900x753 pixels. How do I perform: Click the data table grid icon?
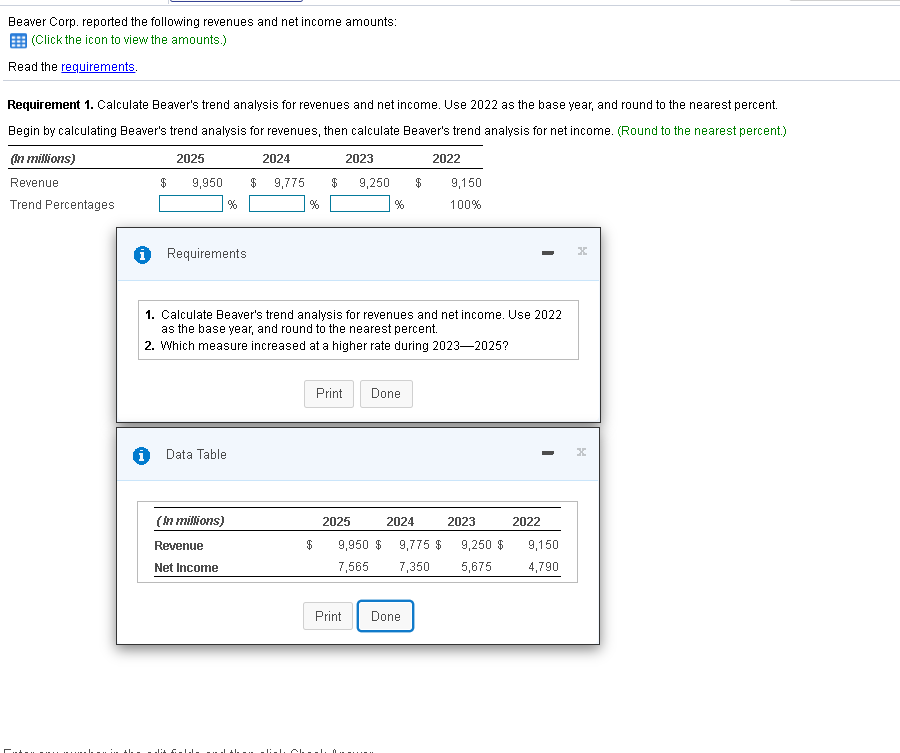pyautogui.click(x=18, y=41)
